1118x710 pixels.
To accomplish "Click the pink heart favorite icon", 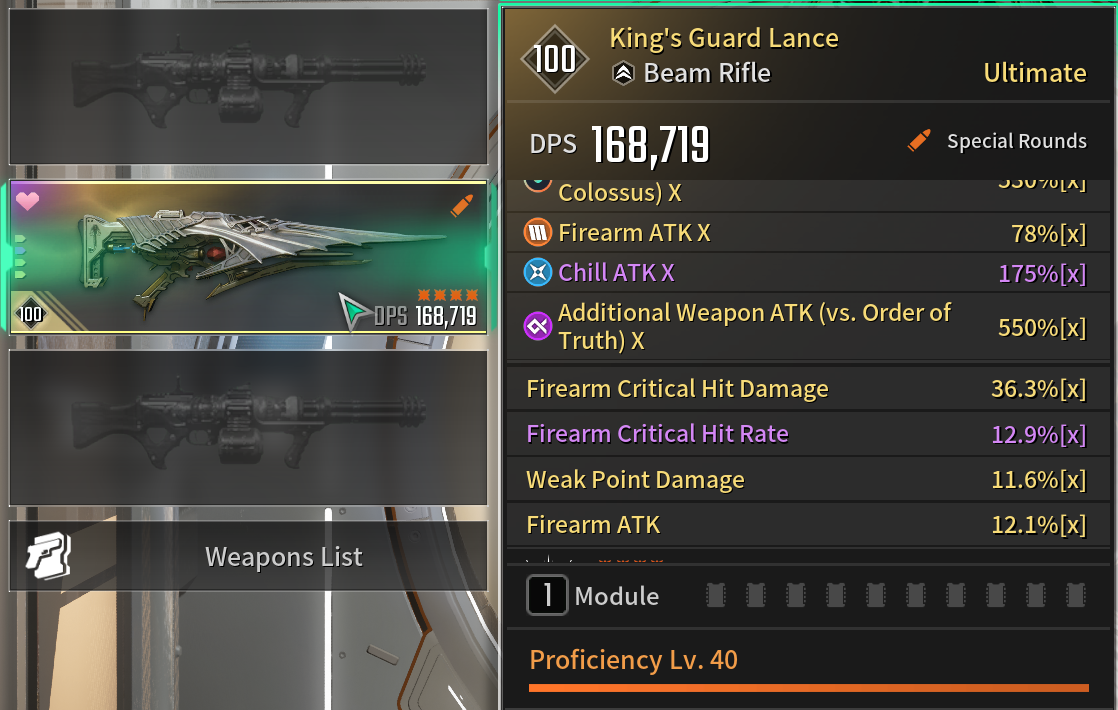I will click(x=27, y=201).
